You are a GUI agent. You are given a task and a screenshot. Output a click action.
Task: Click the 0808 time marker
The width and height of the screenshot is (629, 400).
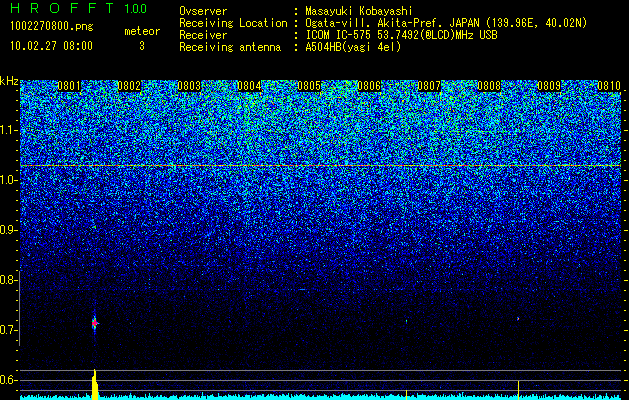pyautogui.click(x=489, y=86)
